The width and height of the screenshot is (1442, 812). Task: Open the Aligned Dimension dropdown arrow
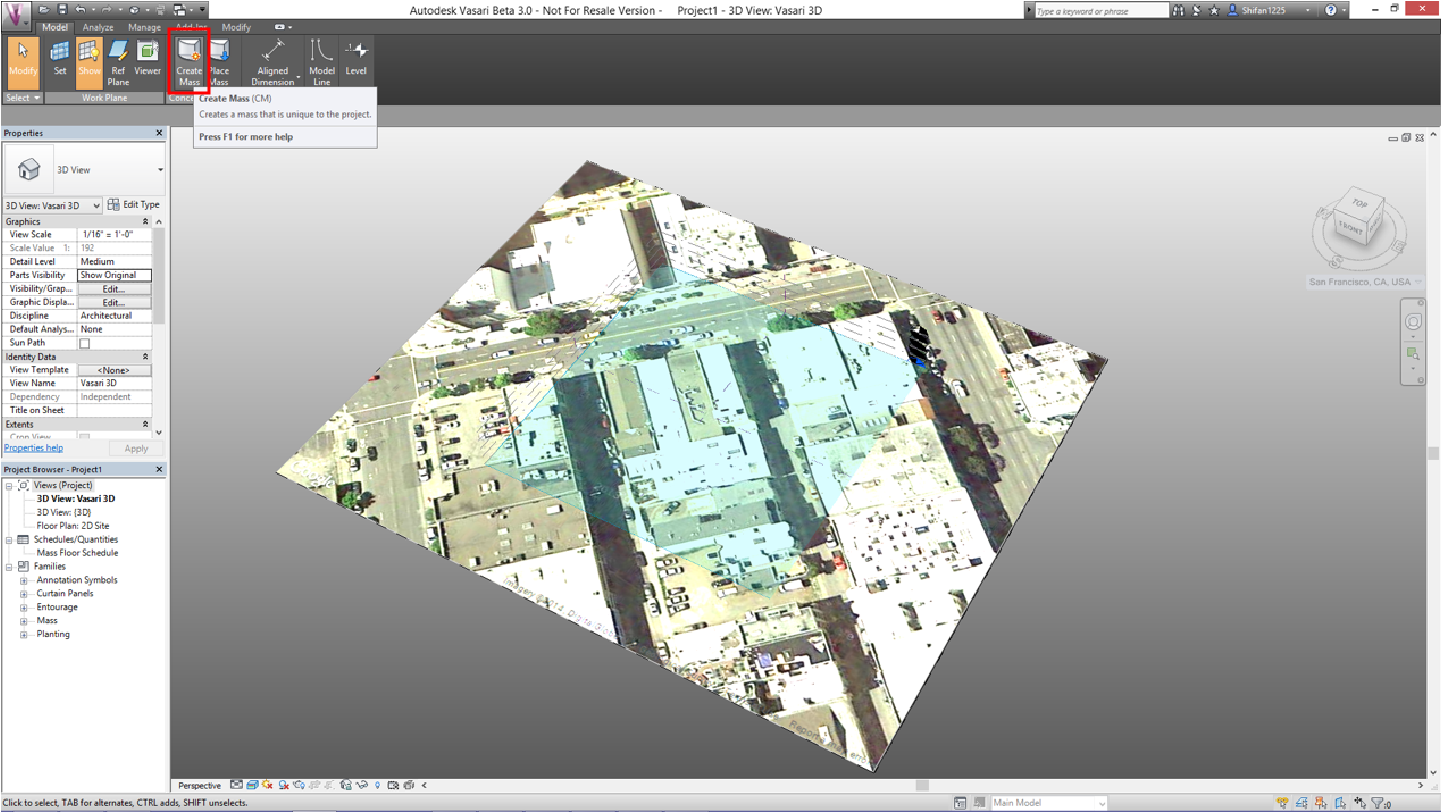coord(298,77)
